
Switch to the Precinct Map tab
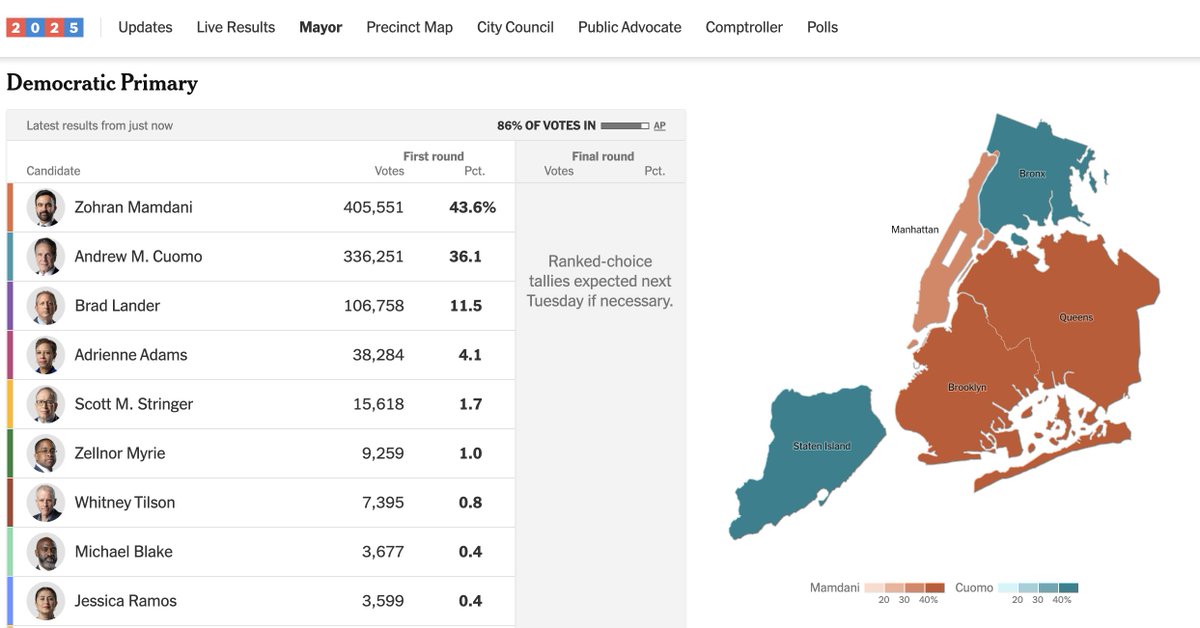click(x=409, y=27)
